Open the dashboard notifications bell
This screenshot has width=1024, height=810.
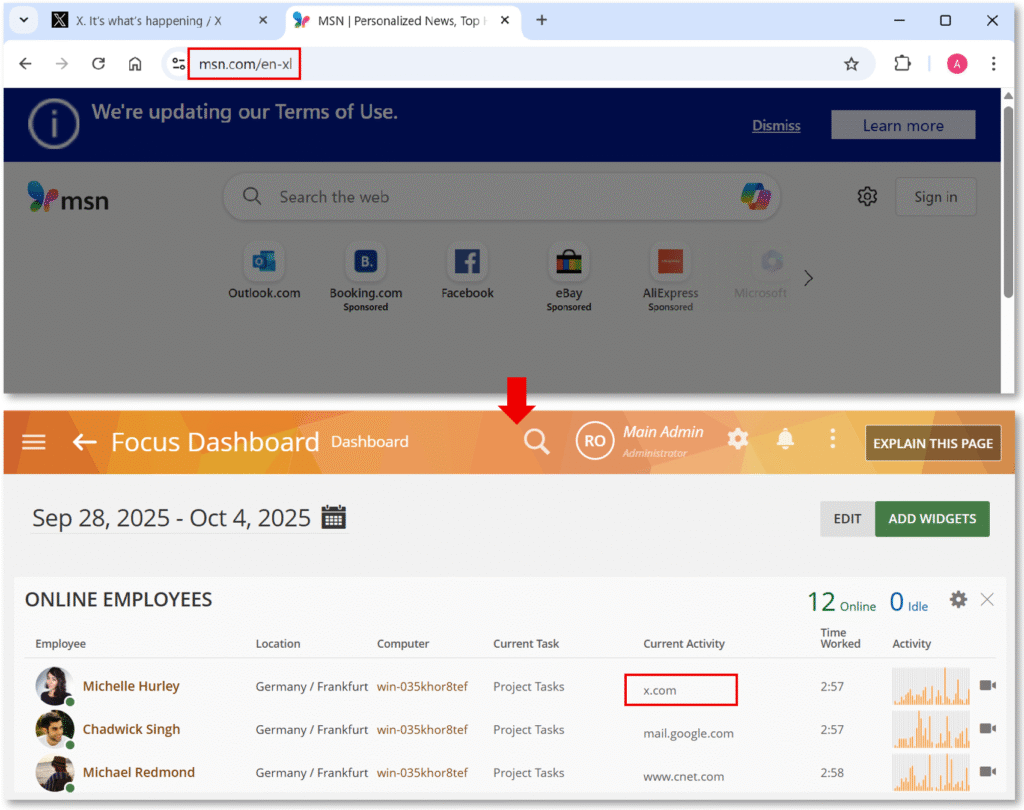click(x=785, y=438)
